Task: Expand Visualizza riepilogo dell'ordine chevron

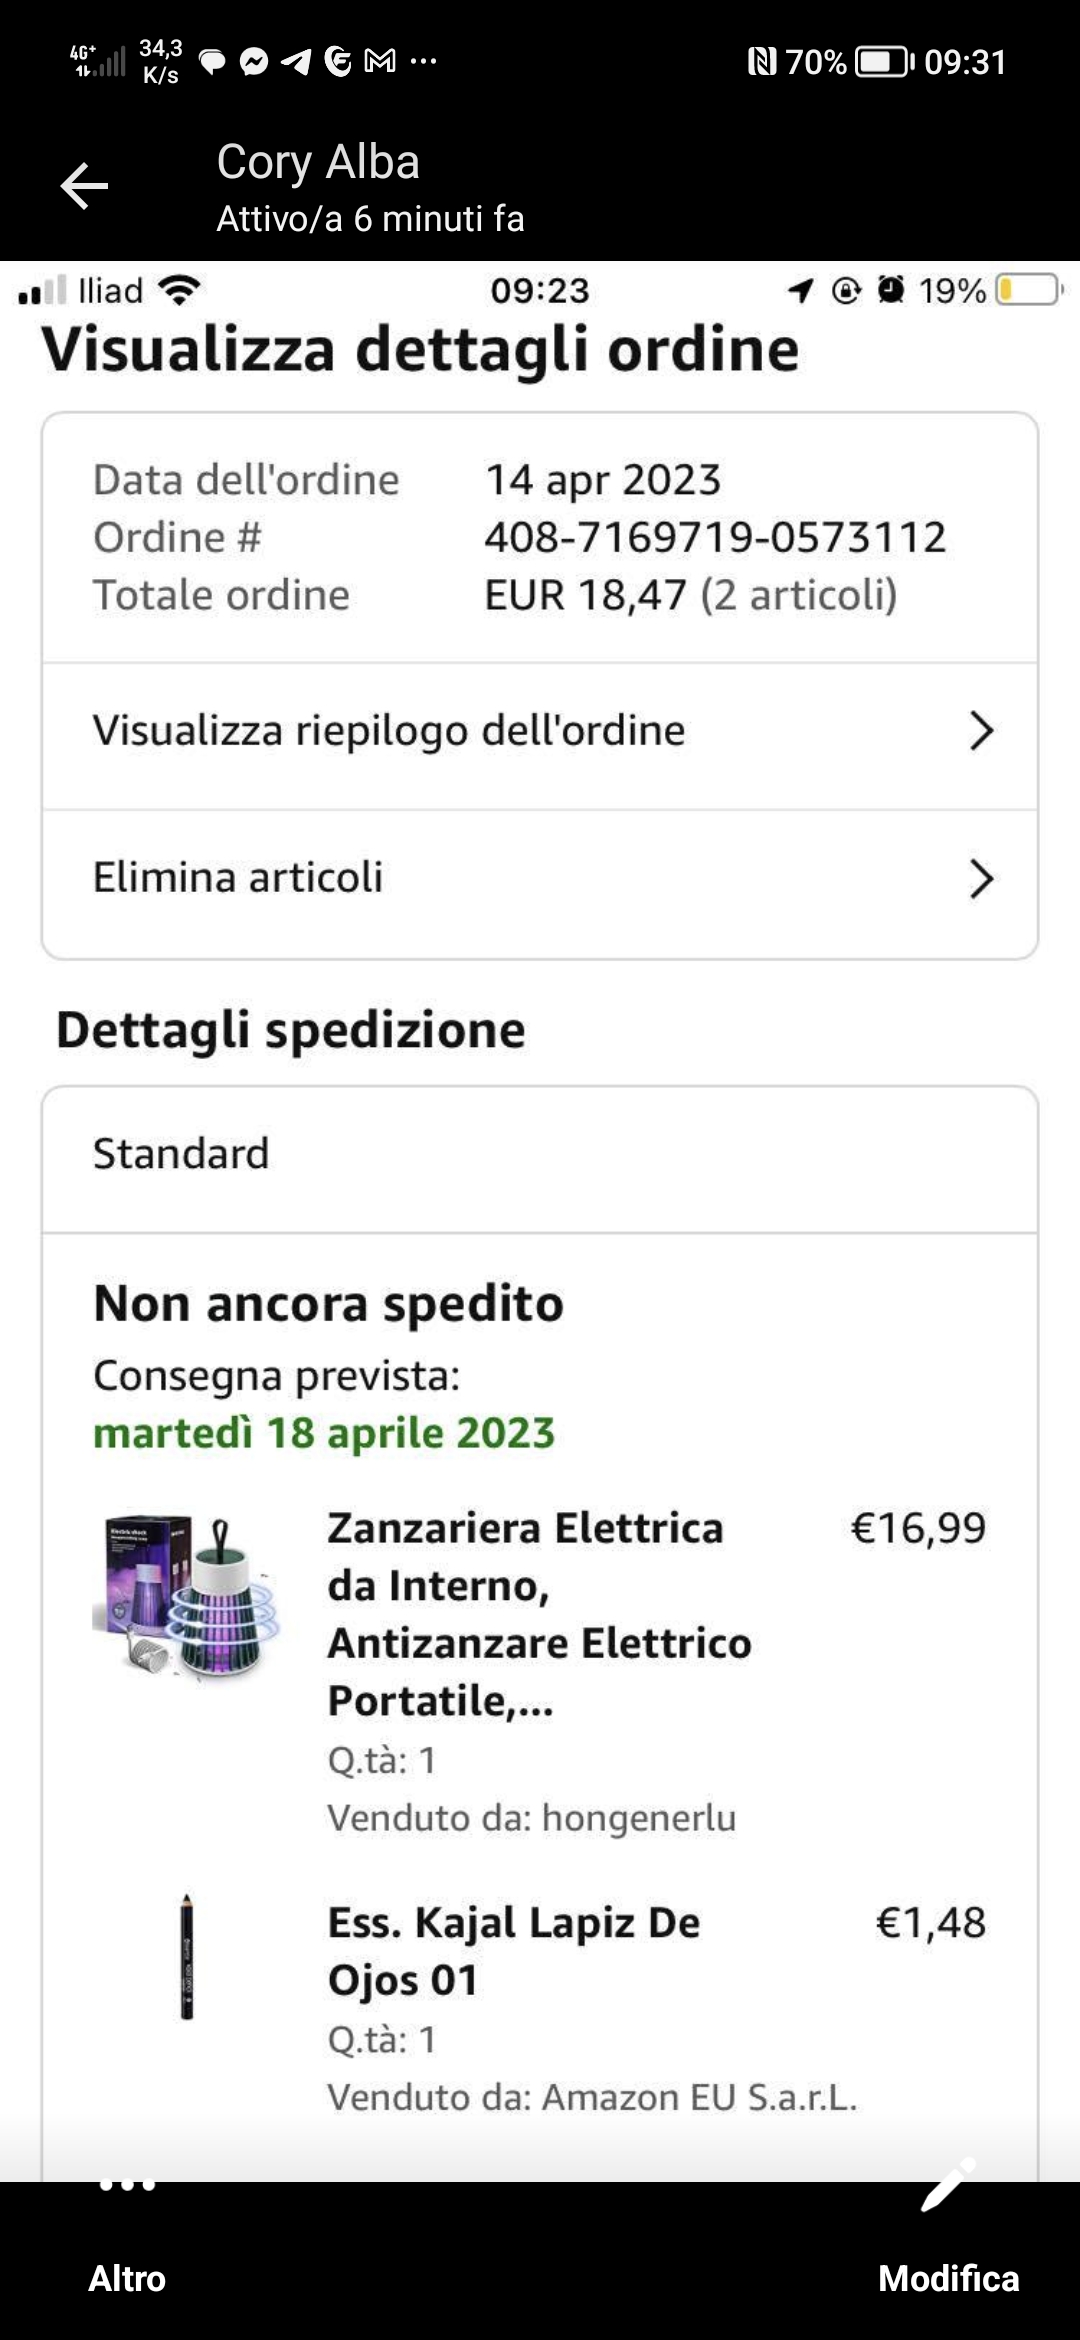Action: pyautogui.click(x=981, y=731)
